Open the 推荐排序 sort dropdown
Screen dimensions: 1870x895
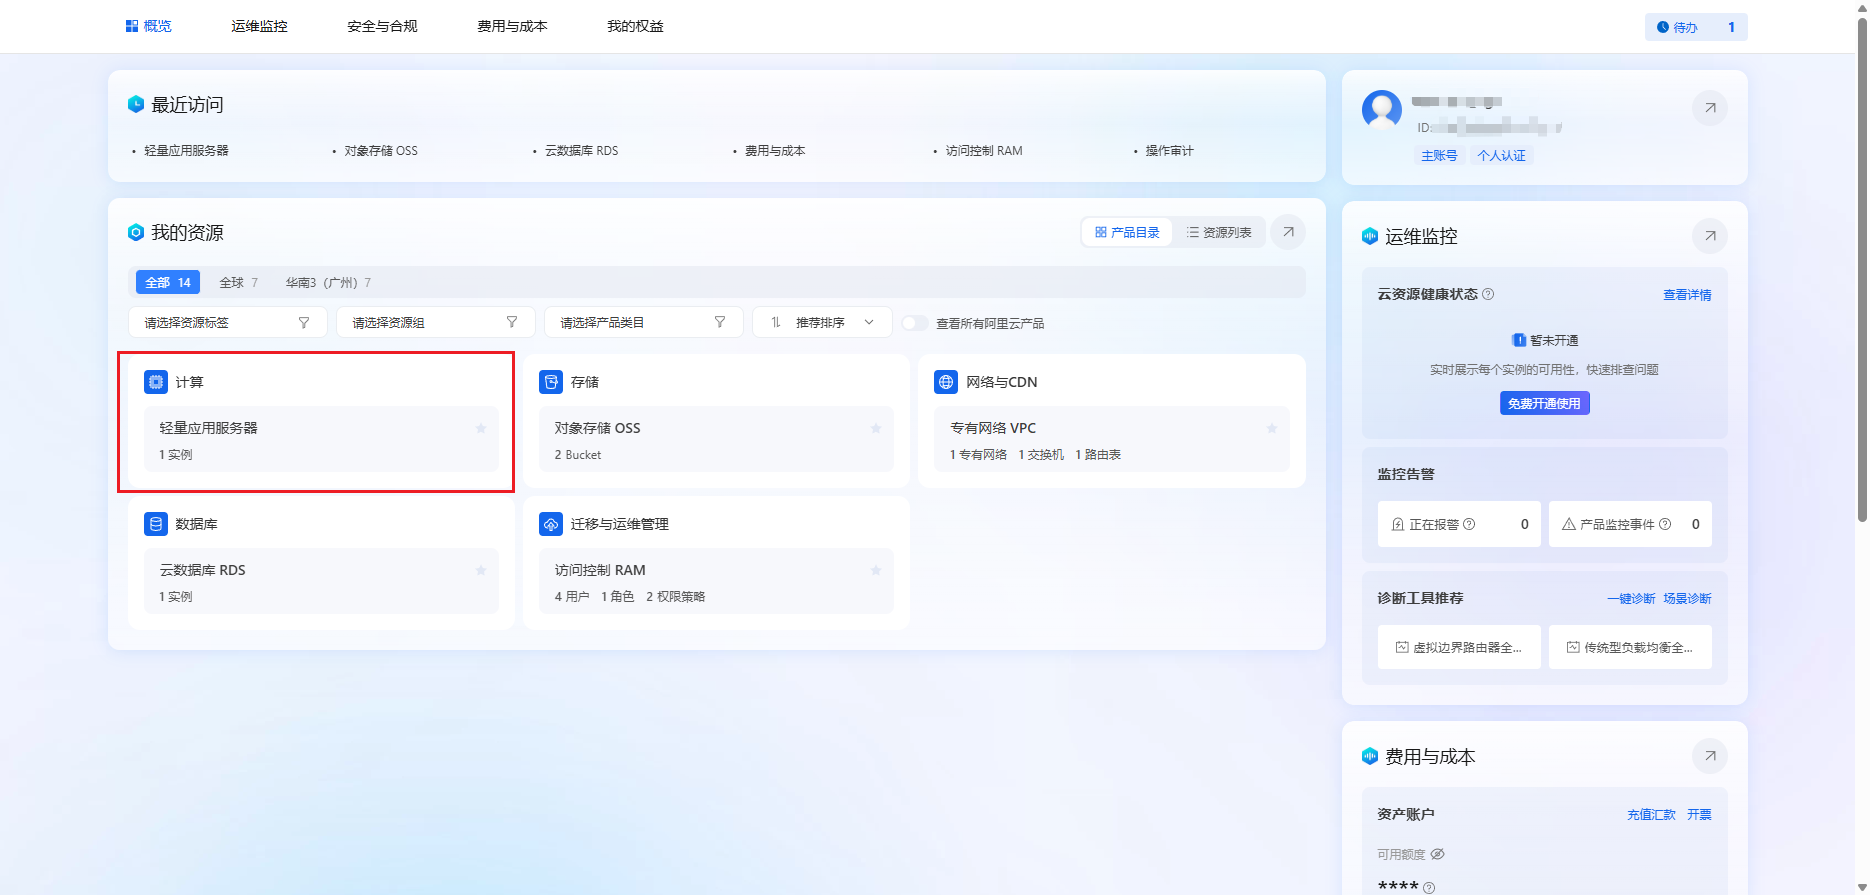(821, 323)
